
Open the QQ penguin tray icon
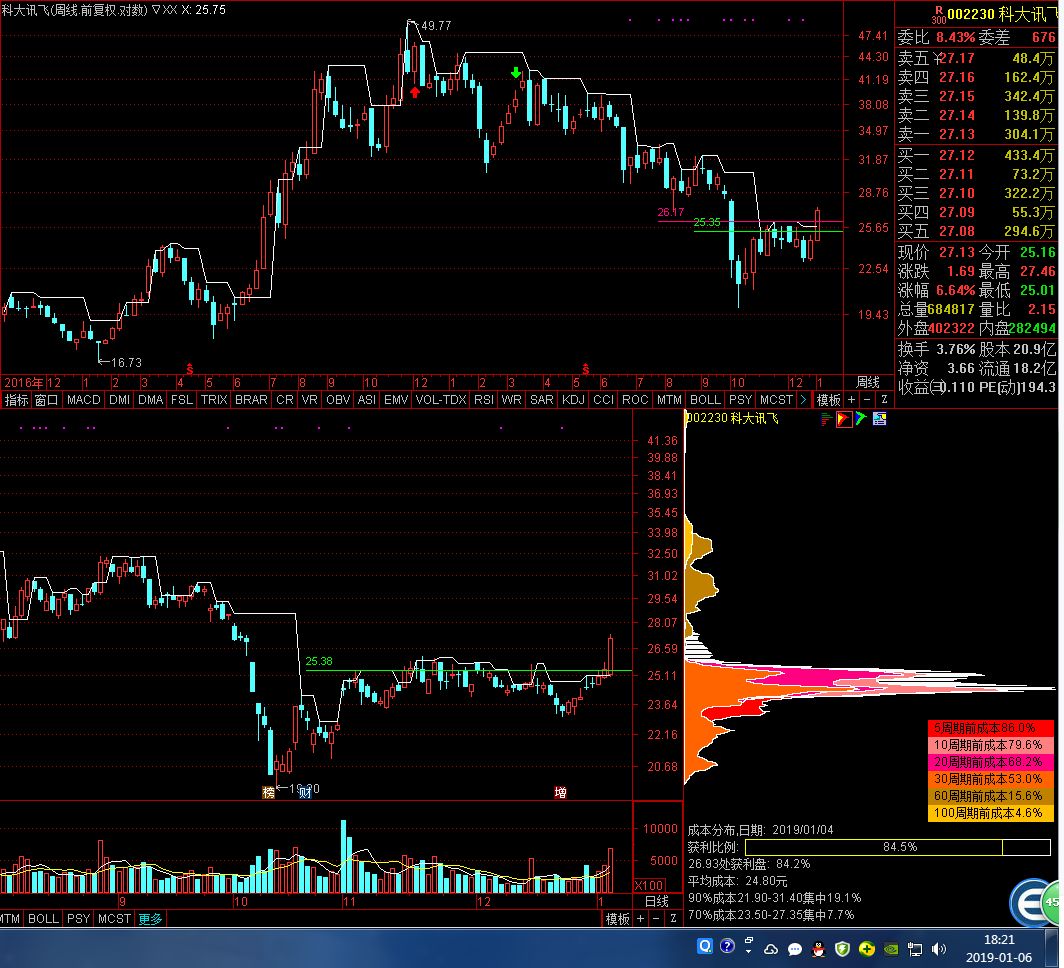tap(817, 948)
